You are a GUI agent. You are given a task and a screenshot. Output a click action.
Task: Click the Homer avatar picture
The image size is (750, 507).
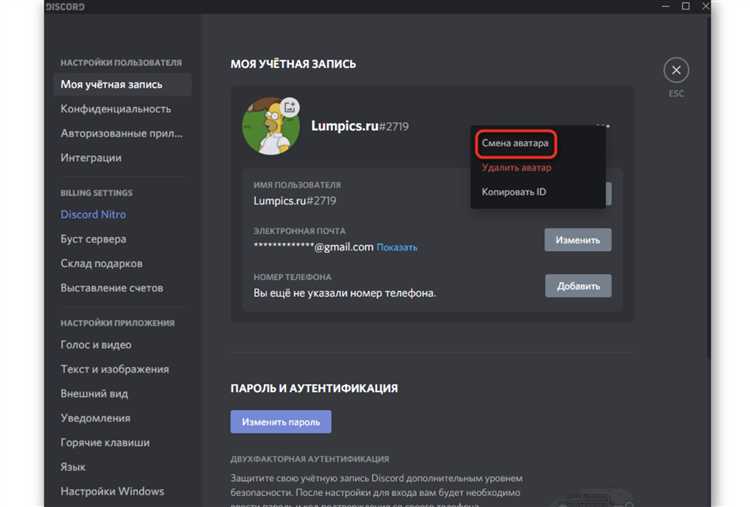pyautogui.click(x=271, y=126)
